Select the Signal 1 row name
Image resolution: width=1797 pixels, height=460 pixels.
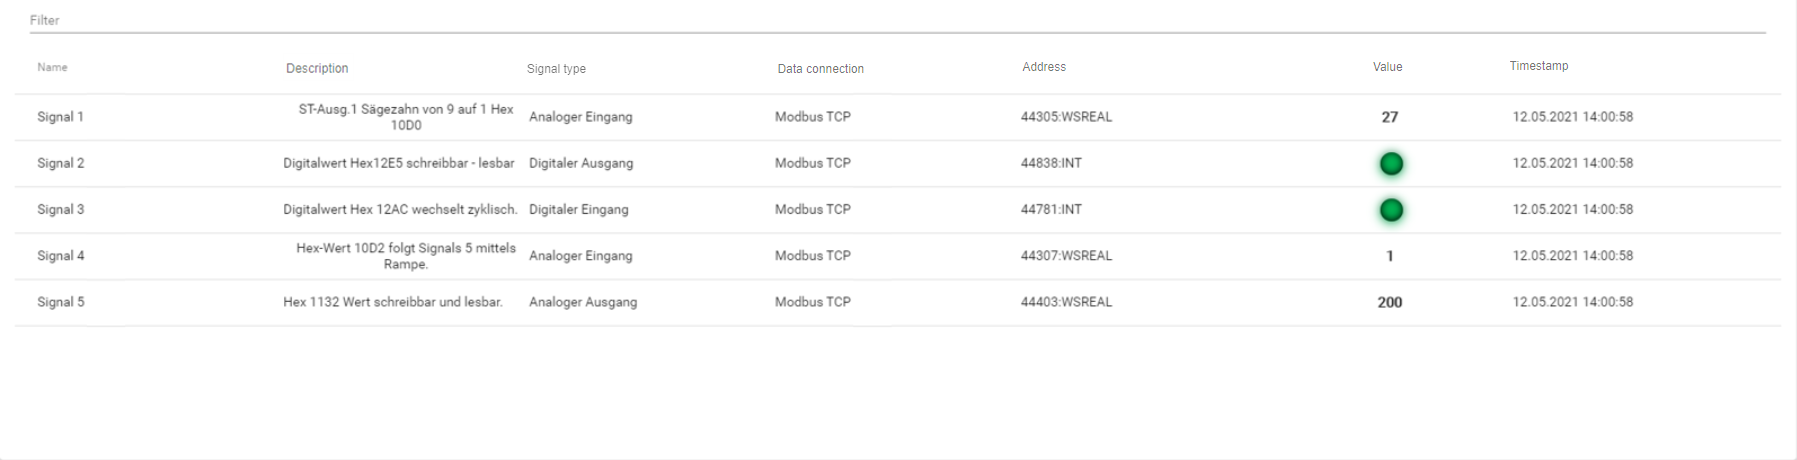[x=60, y=117]
